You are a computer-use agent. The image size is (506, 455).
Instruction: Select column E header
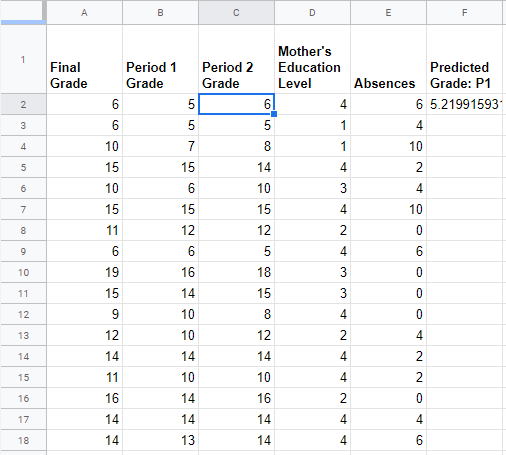(388, 13)
